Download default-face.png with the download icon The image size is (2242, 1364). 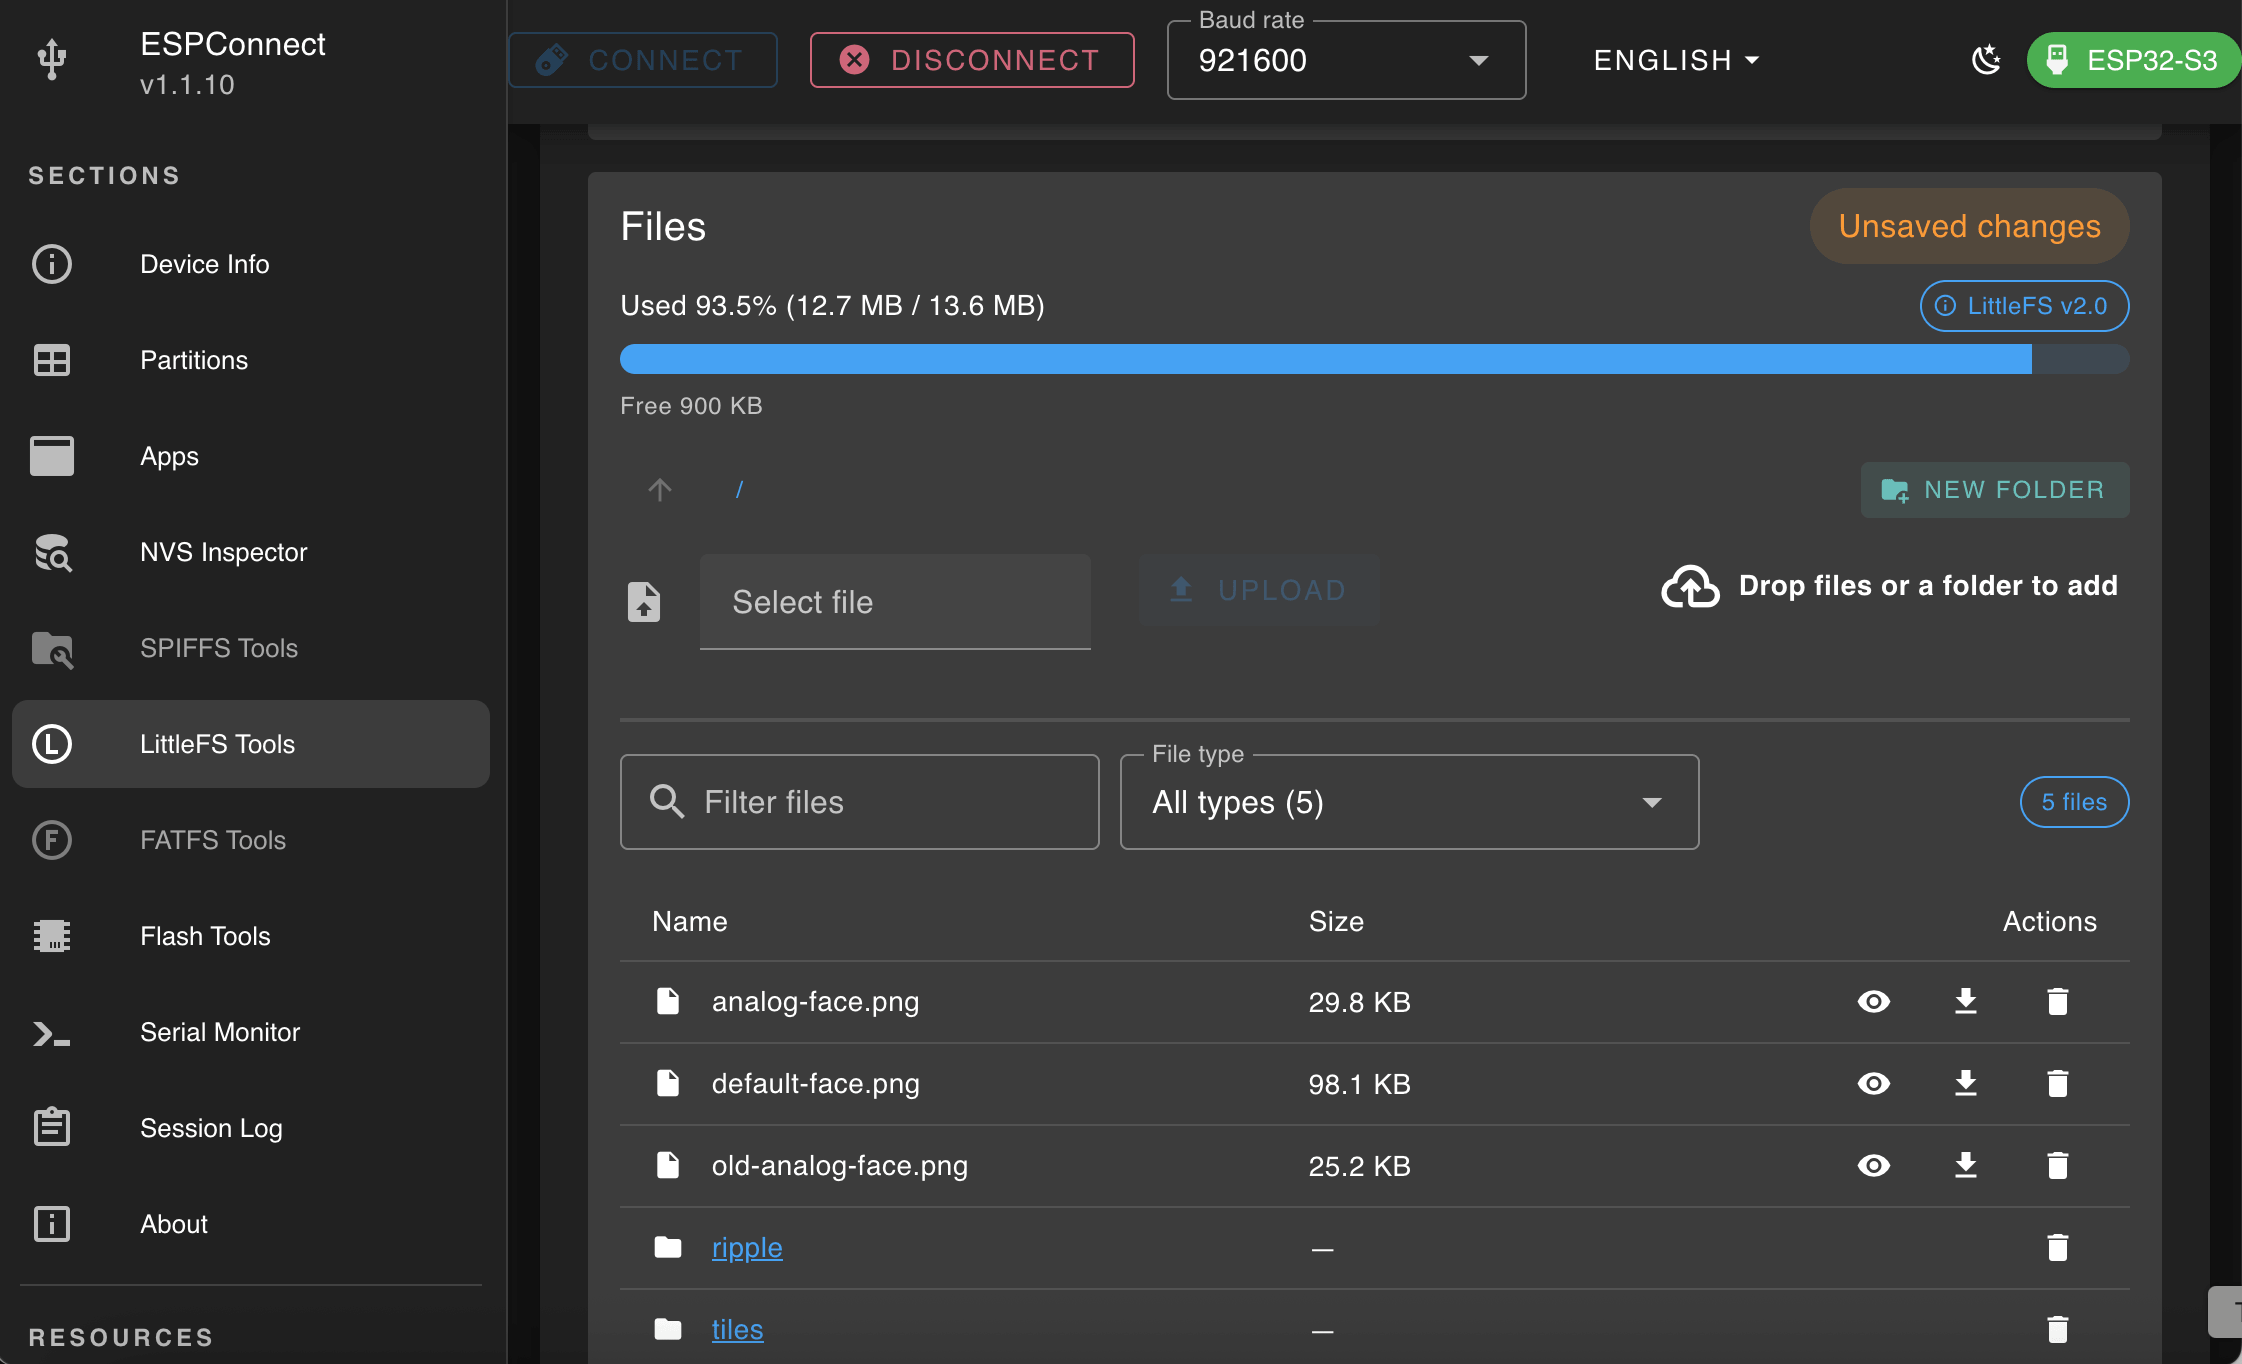tap(1965, 1083)
